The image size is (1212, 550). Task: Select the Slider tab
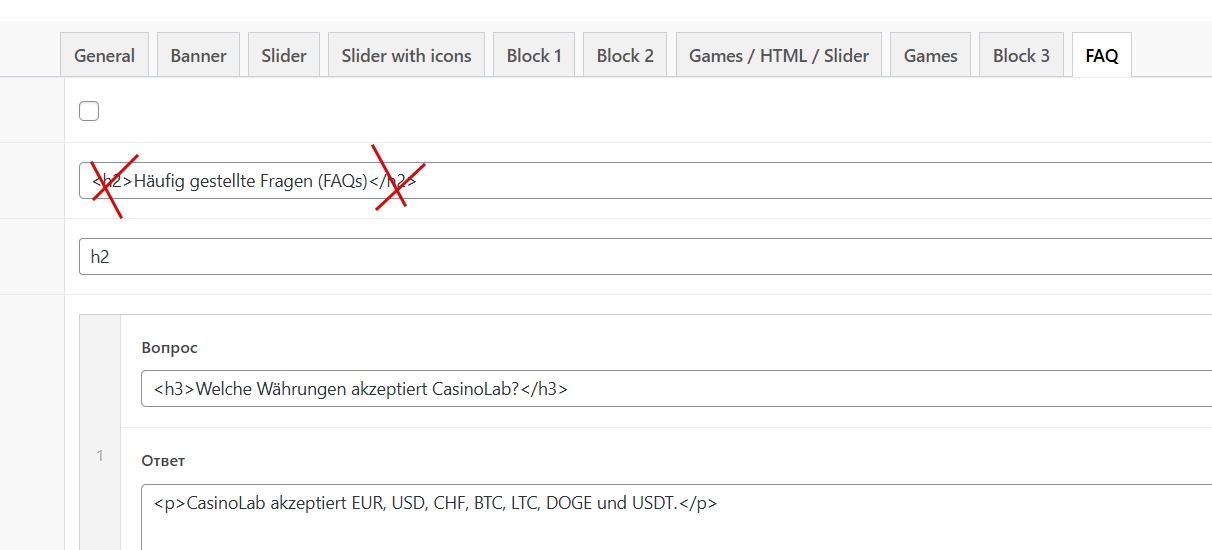pyautogui.click(x=284, y=55)
